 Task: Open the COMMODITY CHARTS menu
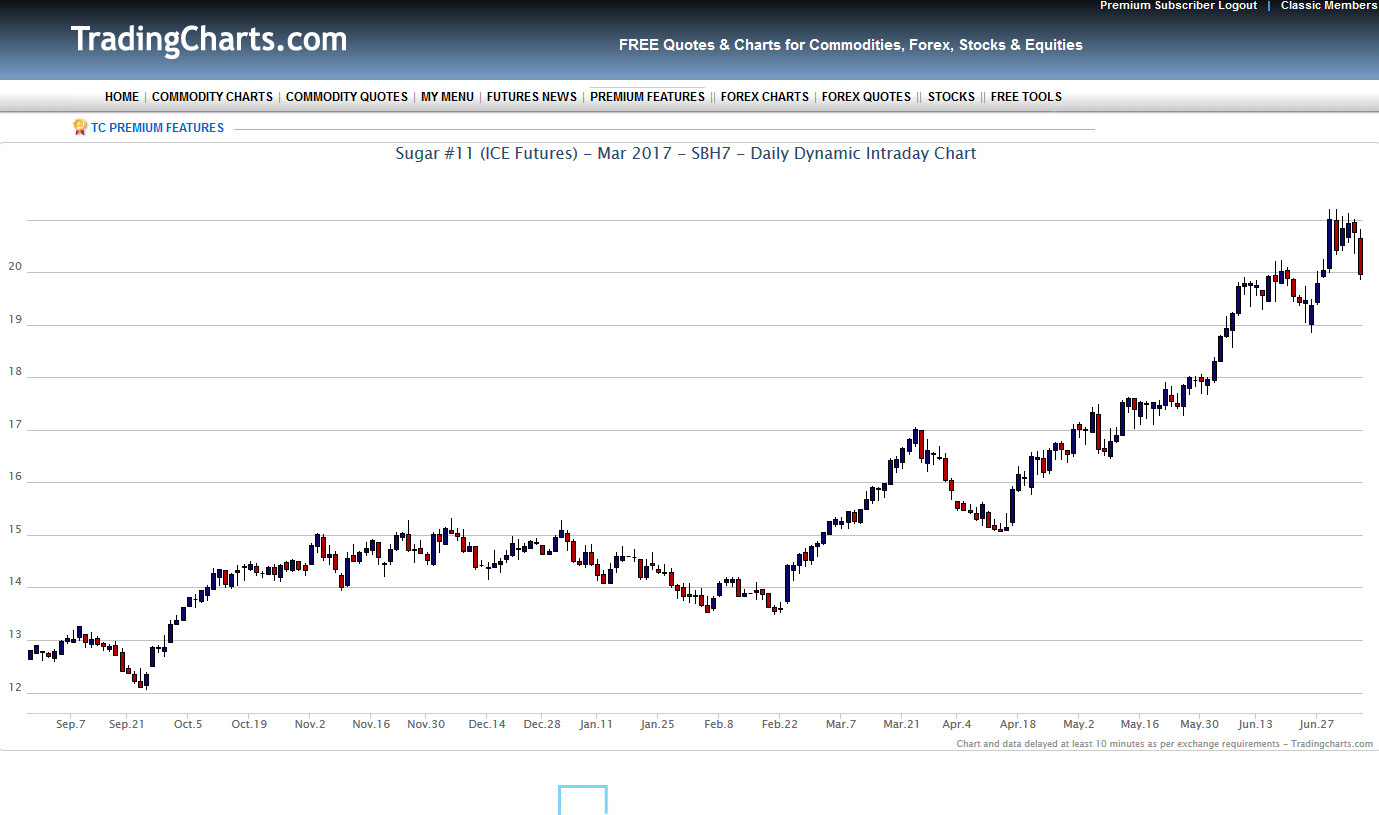pyautogui.click(x=212, y=97)
